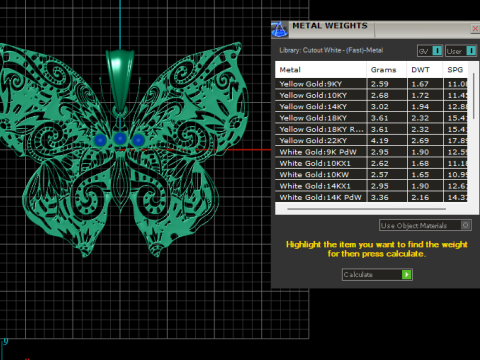Click the Calculate button
The height and width of the screenshot is (360, 480).
coord(377,275)
